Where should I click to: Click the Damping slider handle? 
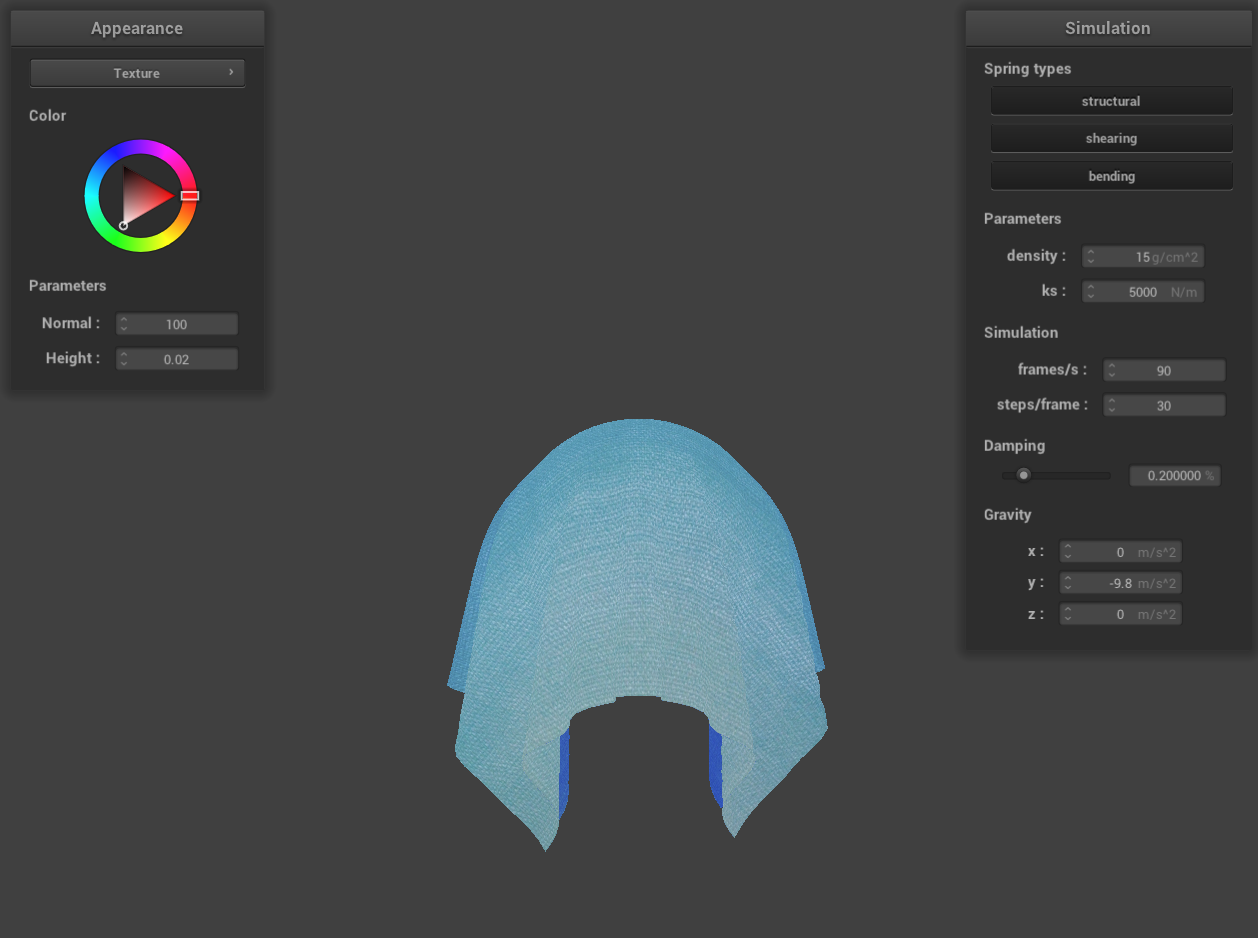coord(1023,475)
